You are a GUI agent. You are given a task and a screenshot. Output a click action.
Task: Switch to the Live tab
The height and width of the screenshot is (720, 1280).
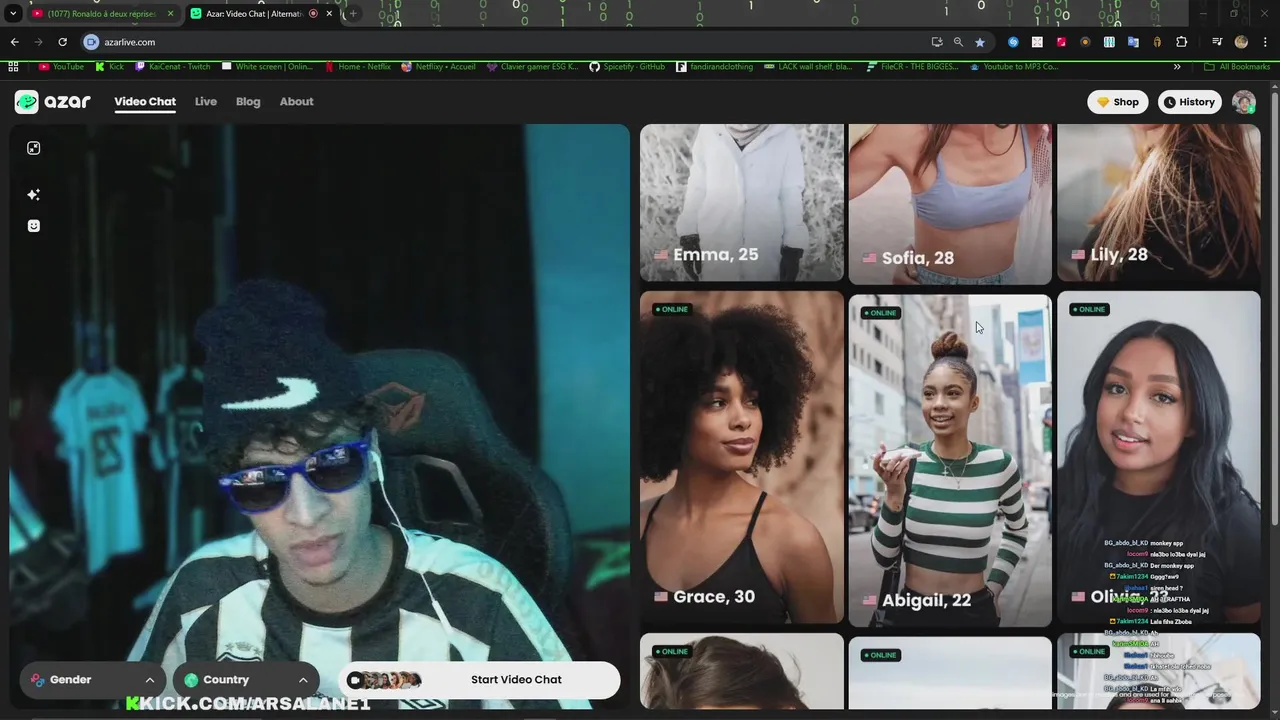(206, 102)
